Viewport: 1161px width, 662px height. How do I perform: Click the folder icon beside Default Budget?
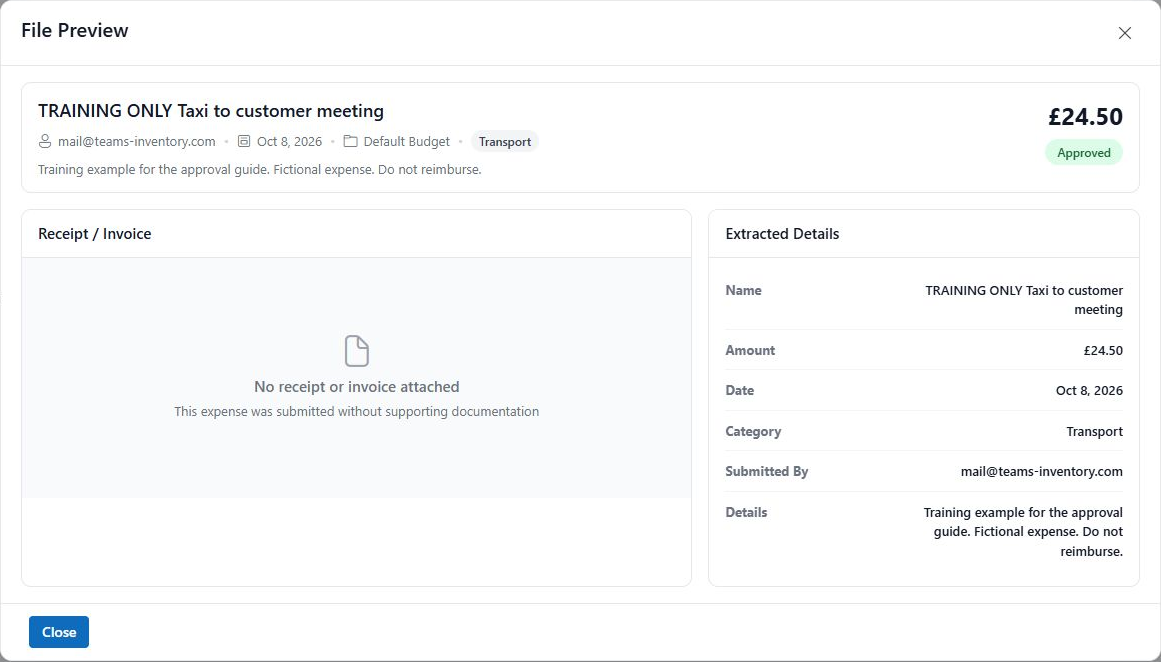point(350,141)
